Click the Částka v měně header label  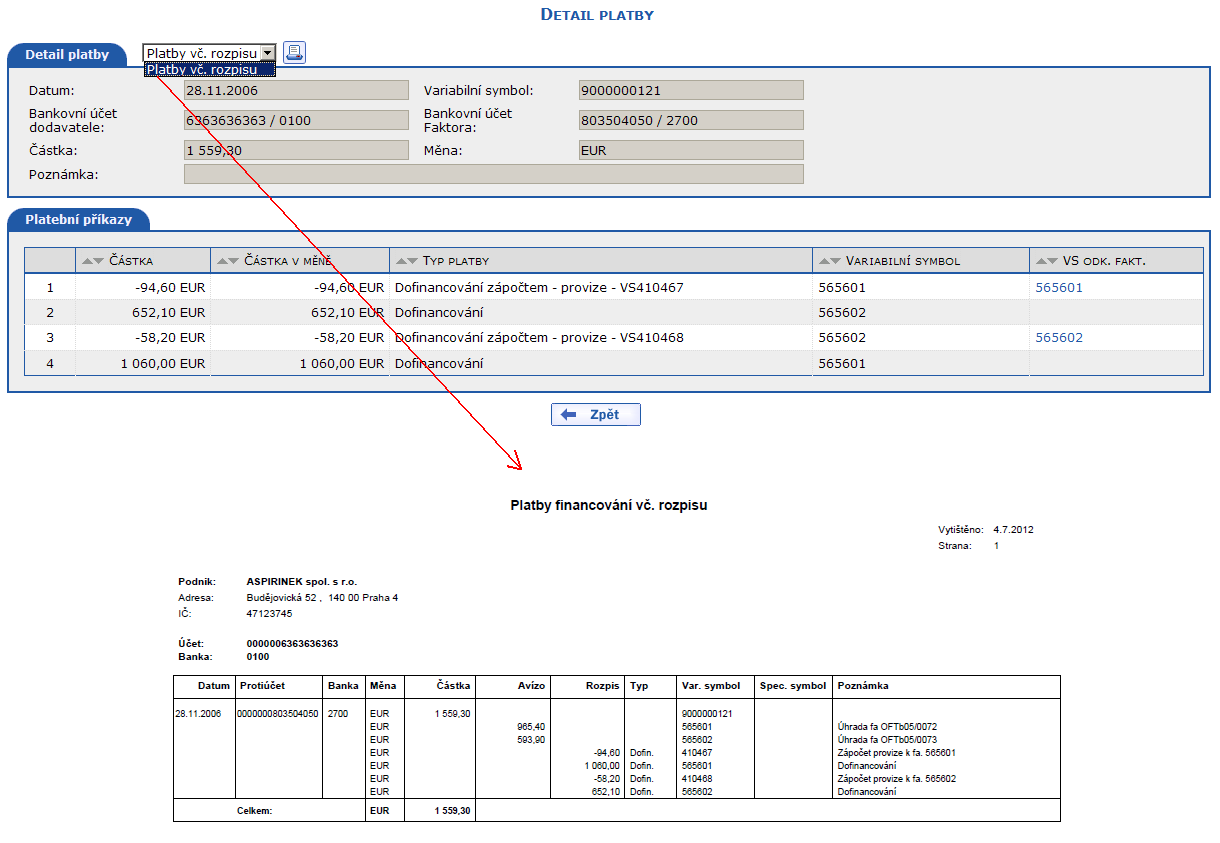click(288, 261)
